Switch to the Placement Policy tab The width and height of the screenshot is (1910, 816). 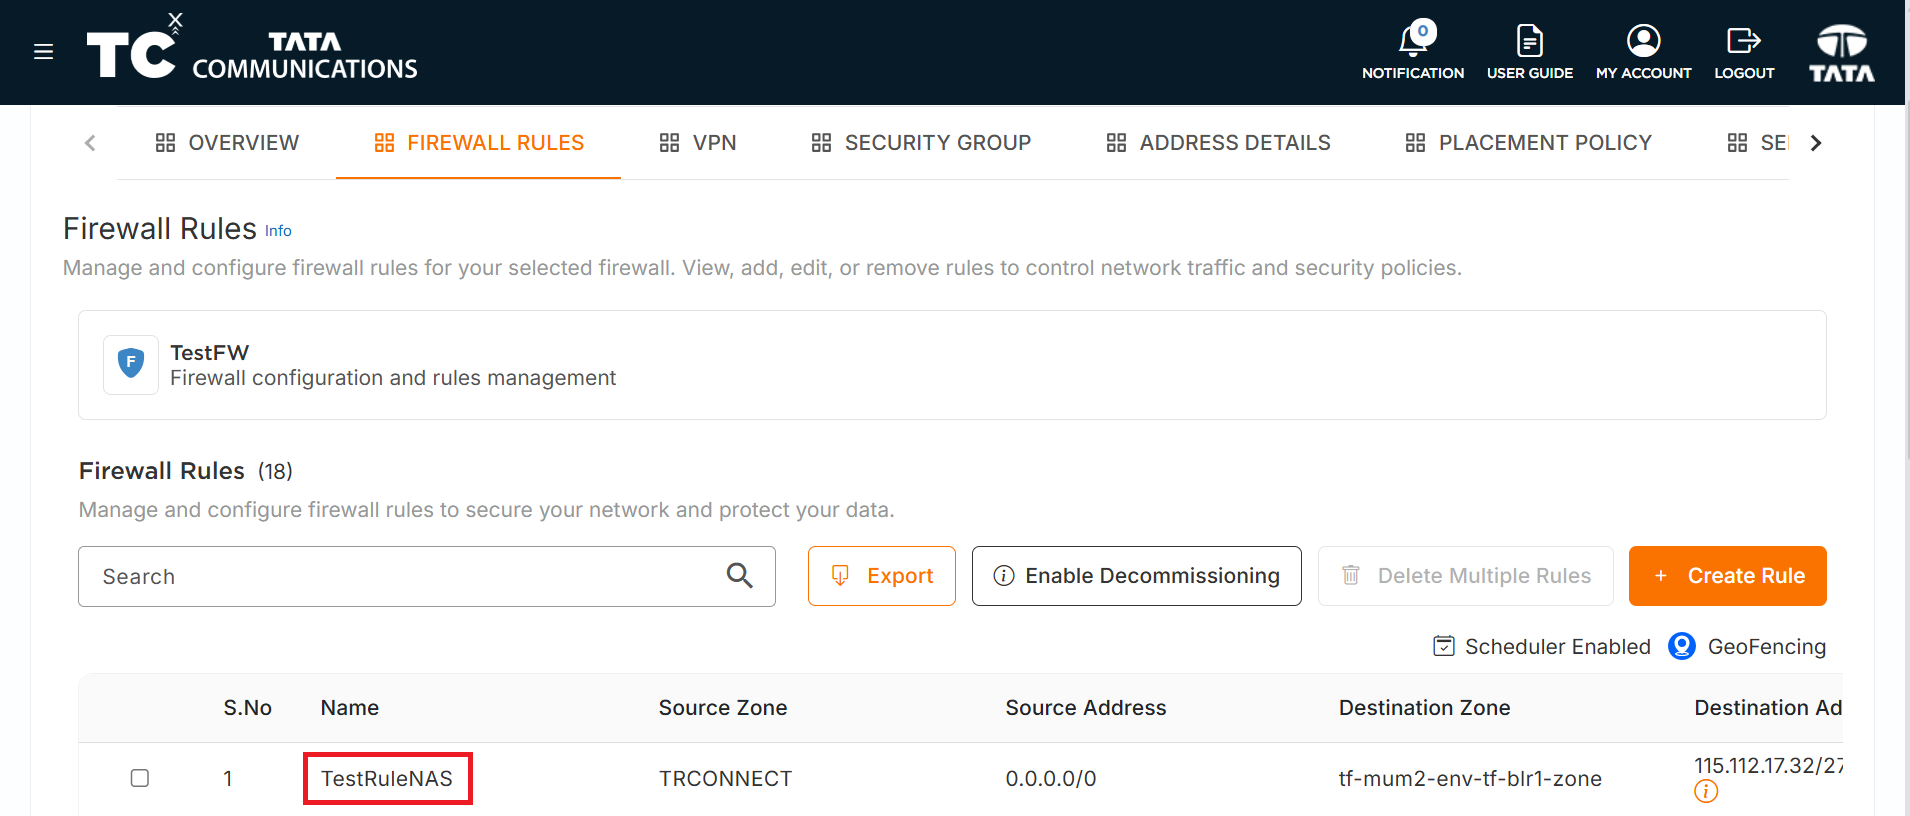(x=1528, y=143)
